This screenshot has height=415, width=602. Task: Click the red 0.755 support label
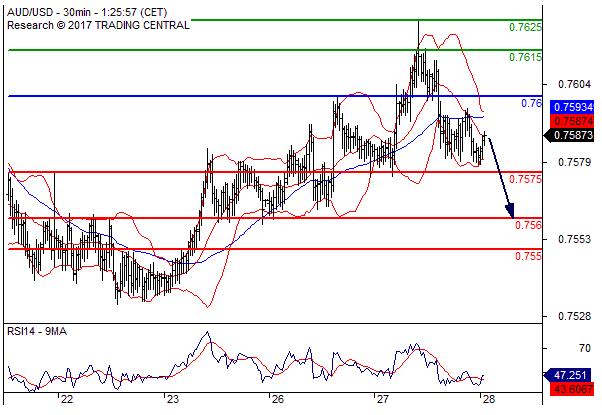tap(528, 256)
